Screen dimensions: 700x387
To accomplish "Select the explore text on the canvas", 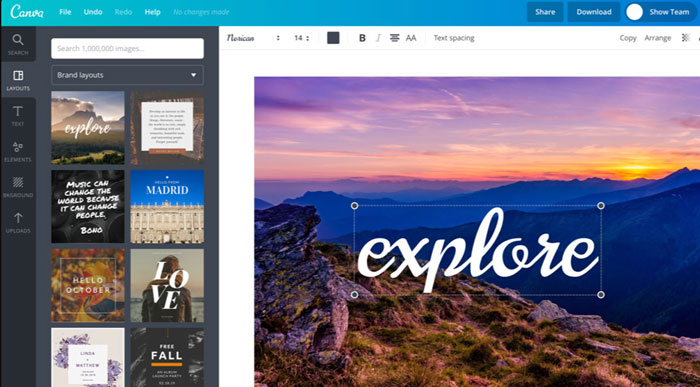I will point(478,250).
